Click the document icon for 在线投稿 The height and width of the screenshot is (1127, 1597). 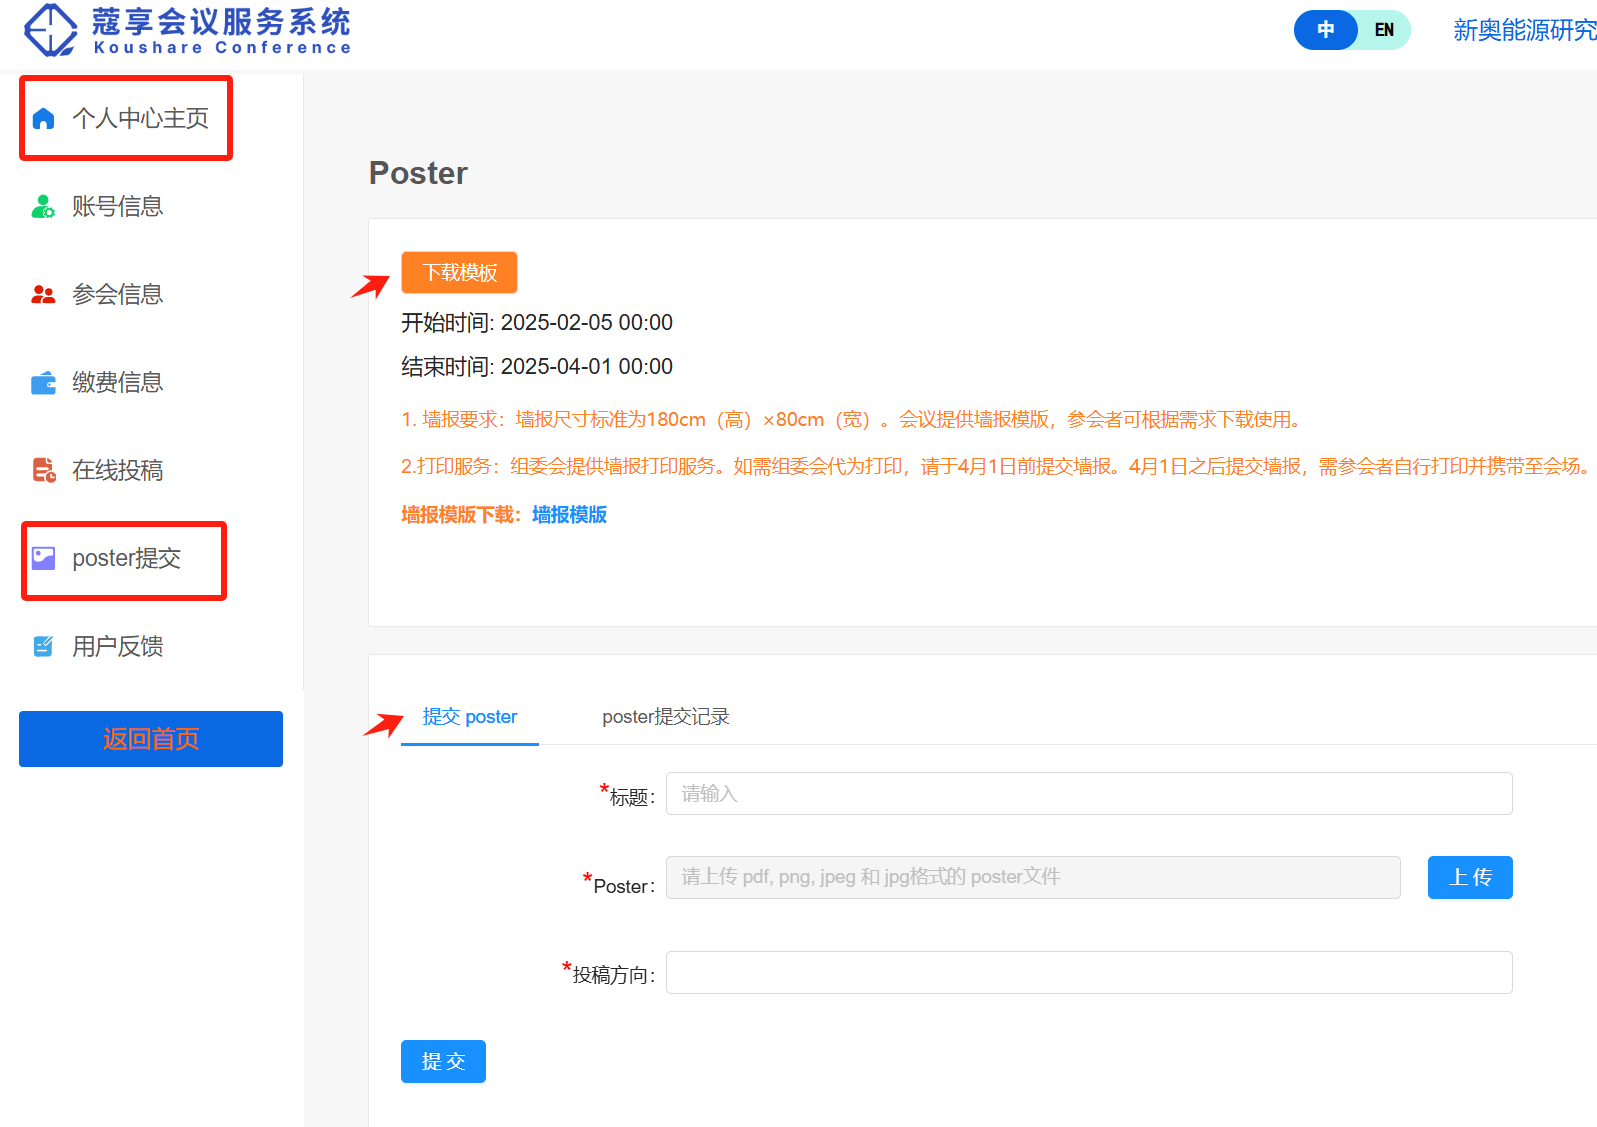pos(43,470)
